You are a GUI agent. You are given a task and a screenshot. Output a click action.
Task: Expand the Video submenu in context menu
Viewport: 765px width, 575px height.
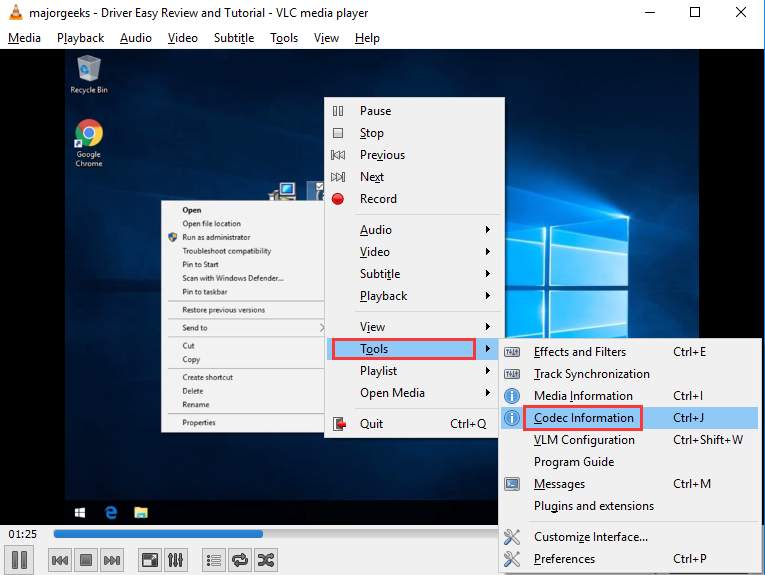(414, 252)
